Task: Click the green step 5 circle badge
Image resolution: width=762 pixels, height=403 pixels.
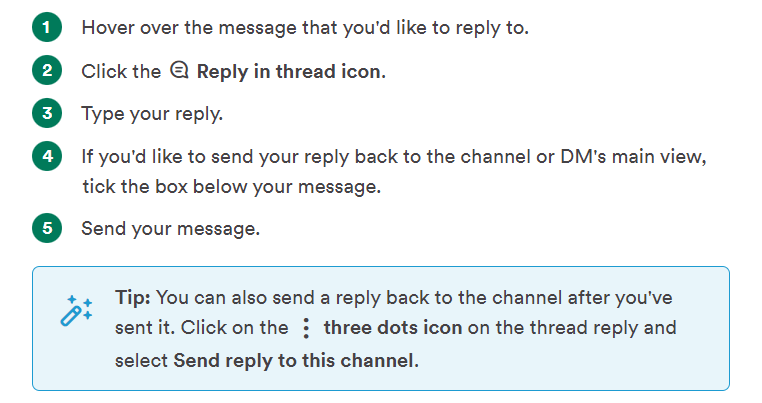Action: click(47, 228)
